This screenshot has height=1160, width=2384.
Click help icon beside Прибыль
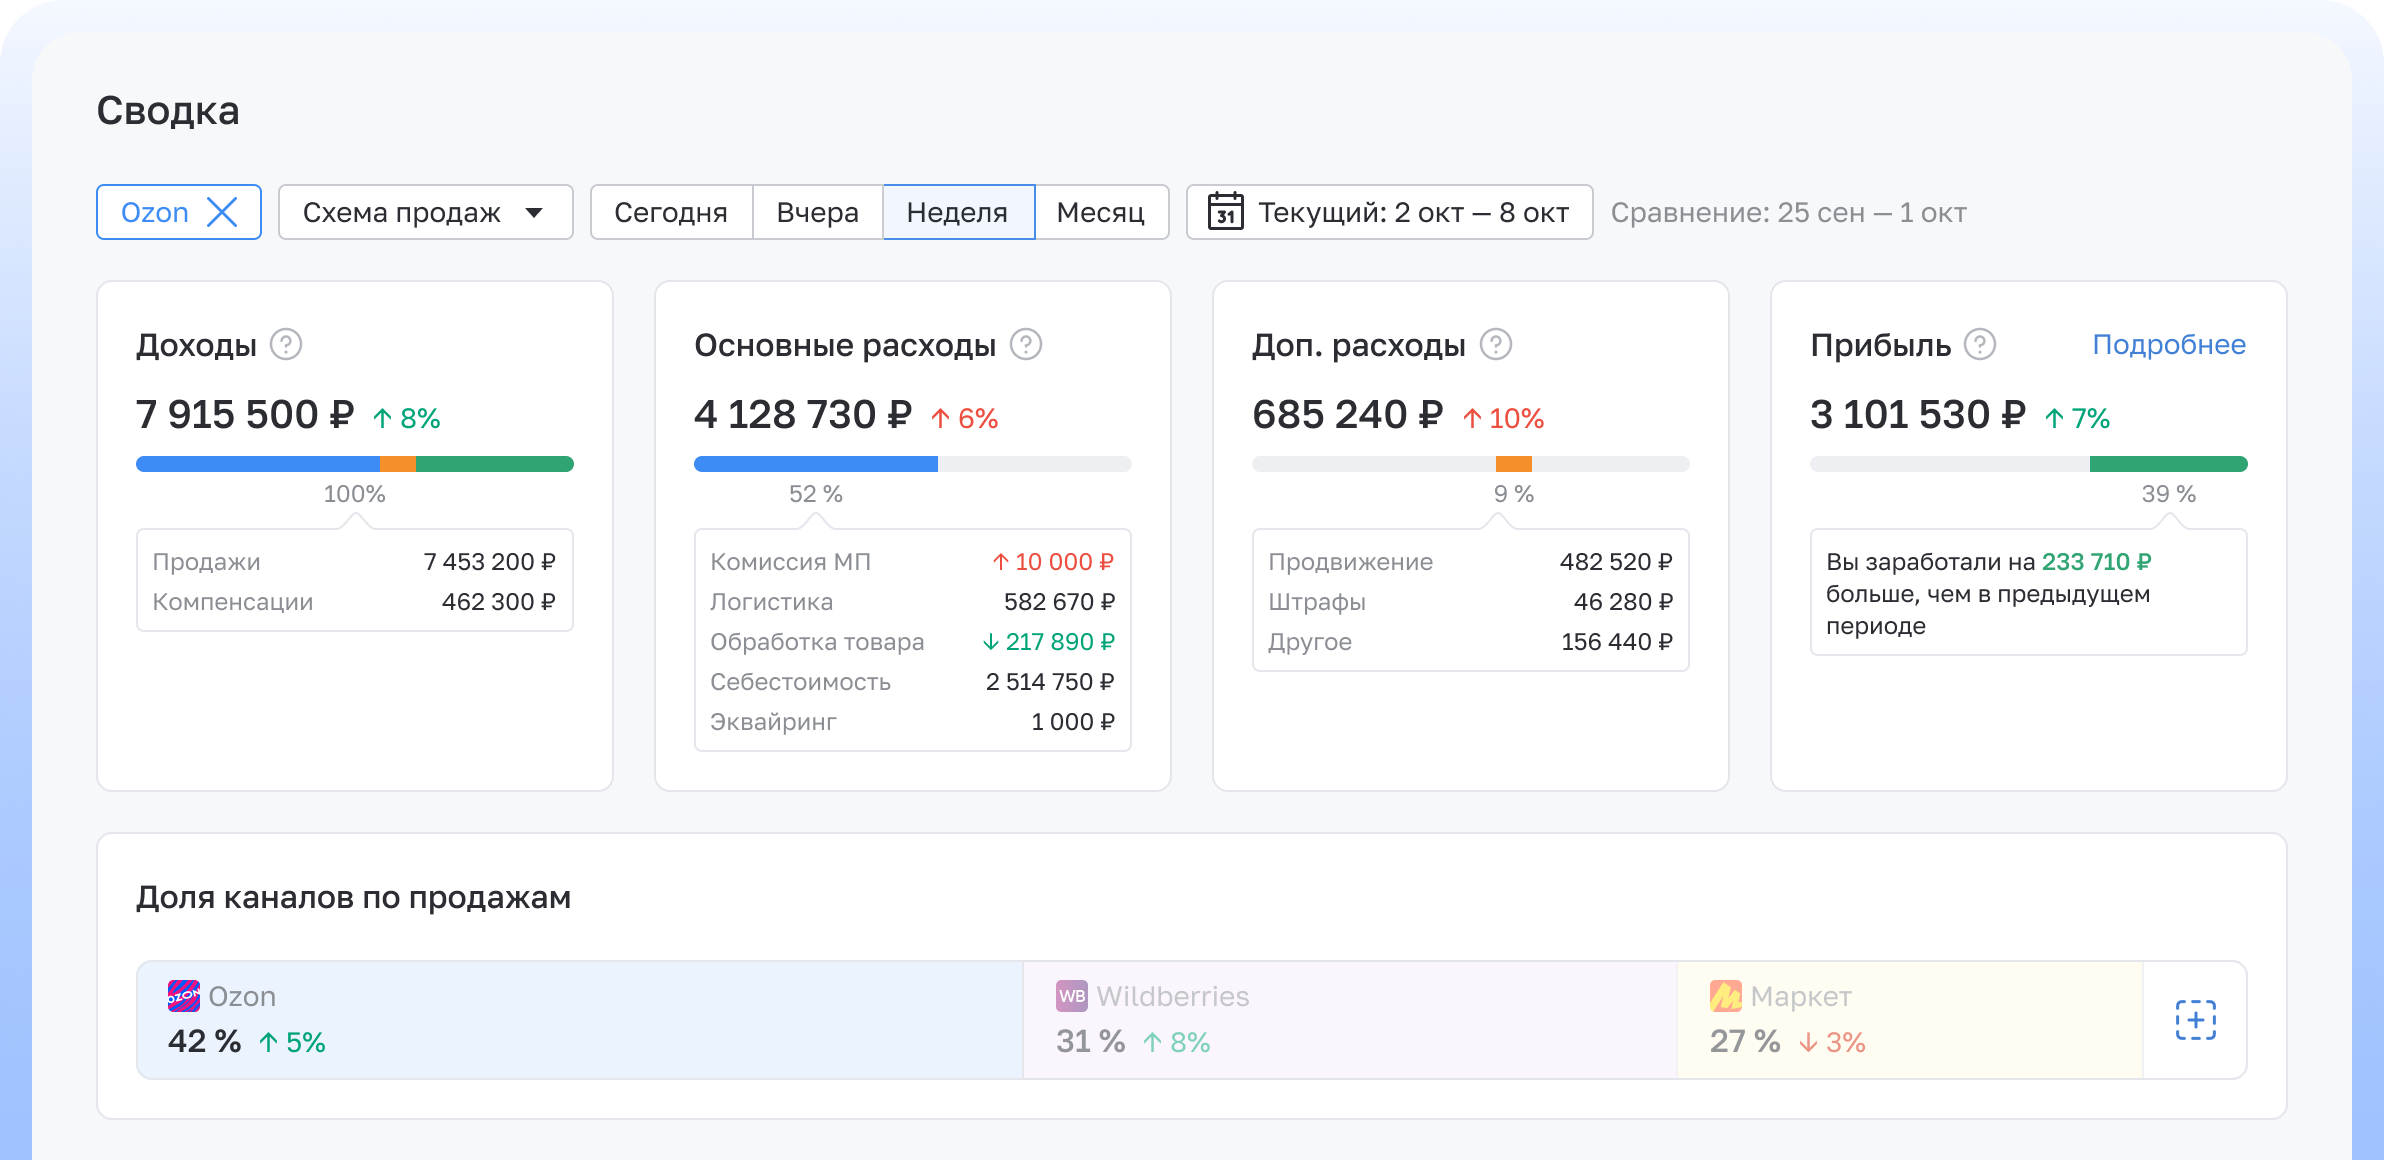(x=1979, y=345)
